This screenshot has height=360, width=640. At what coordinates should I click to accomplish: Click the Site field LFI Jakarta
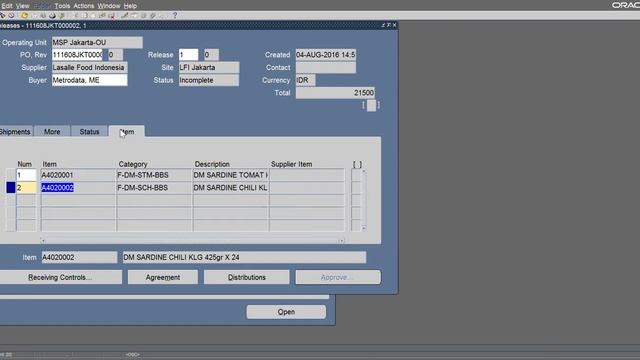pos(209,67)
